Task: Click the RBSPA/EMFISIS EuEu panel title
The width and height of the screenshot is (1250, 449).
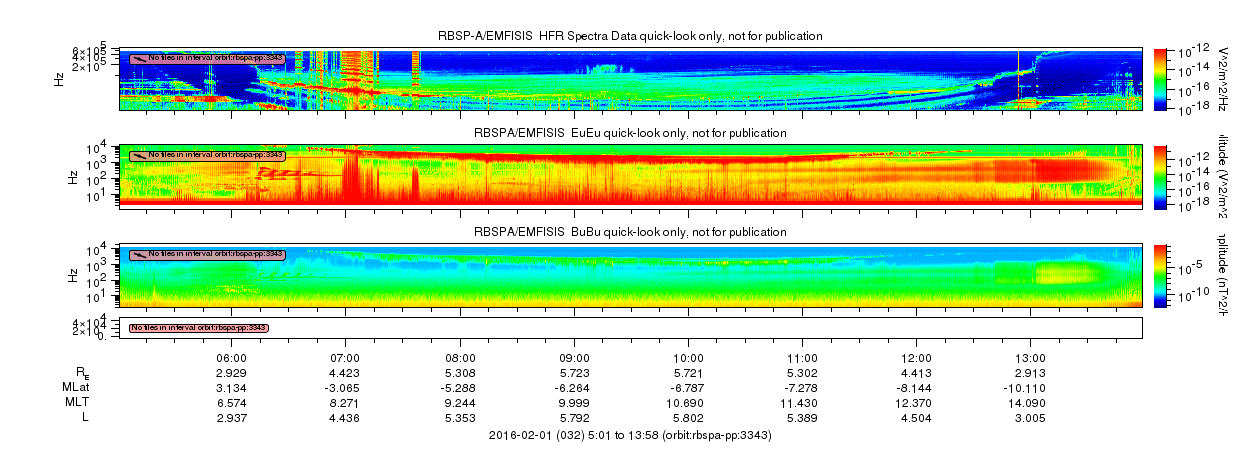Action: [630, 133]
